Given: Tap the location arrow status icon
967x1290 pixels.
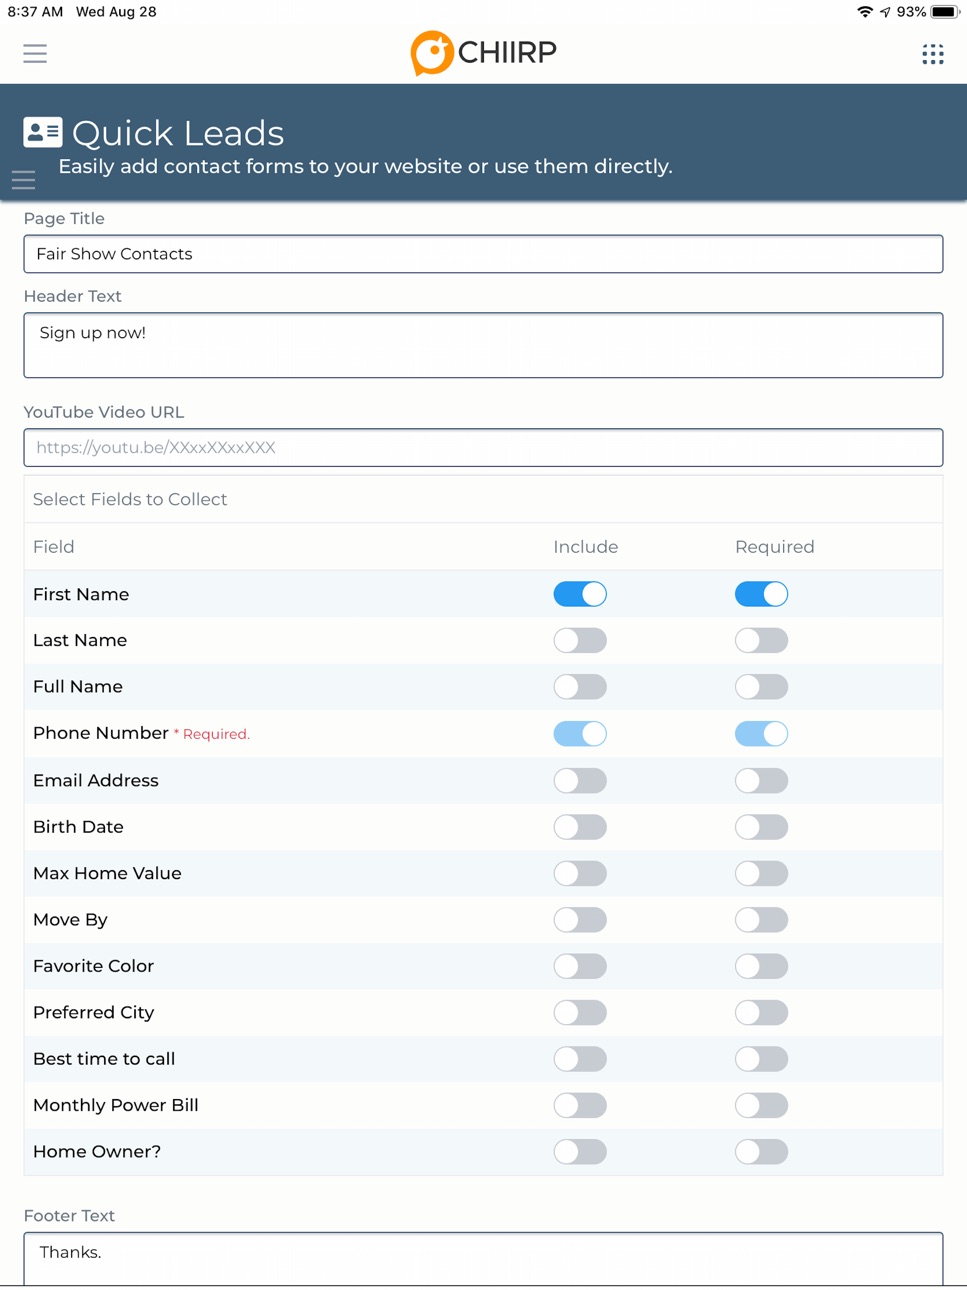Looking at the screenshot, I should (885, 12).
